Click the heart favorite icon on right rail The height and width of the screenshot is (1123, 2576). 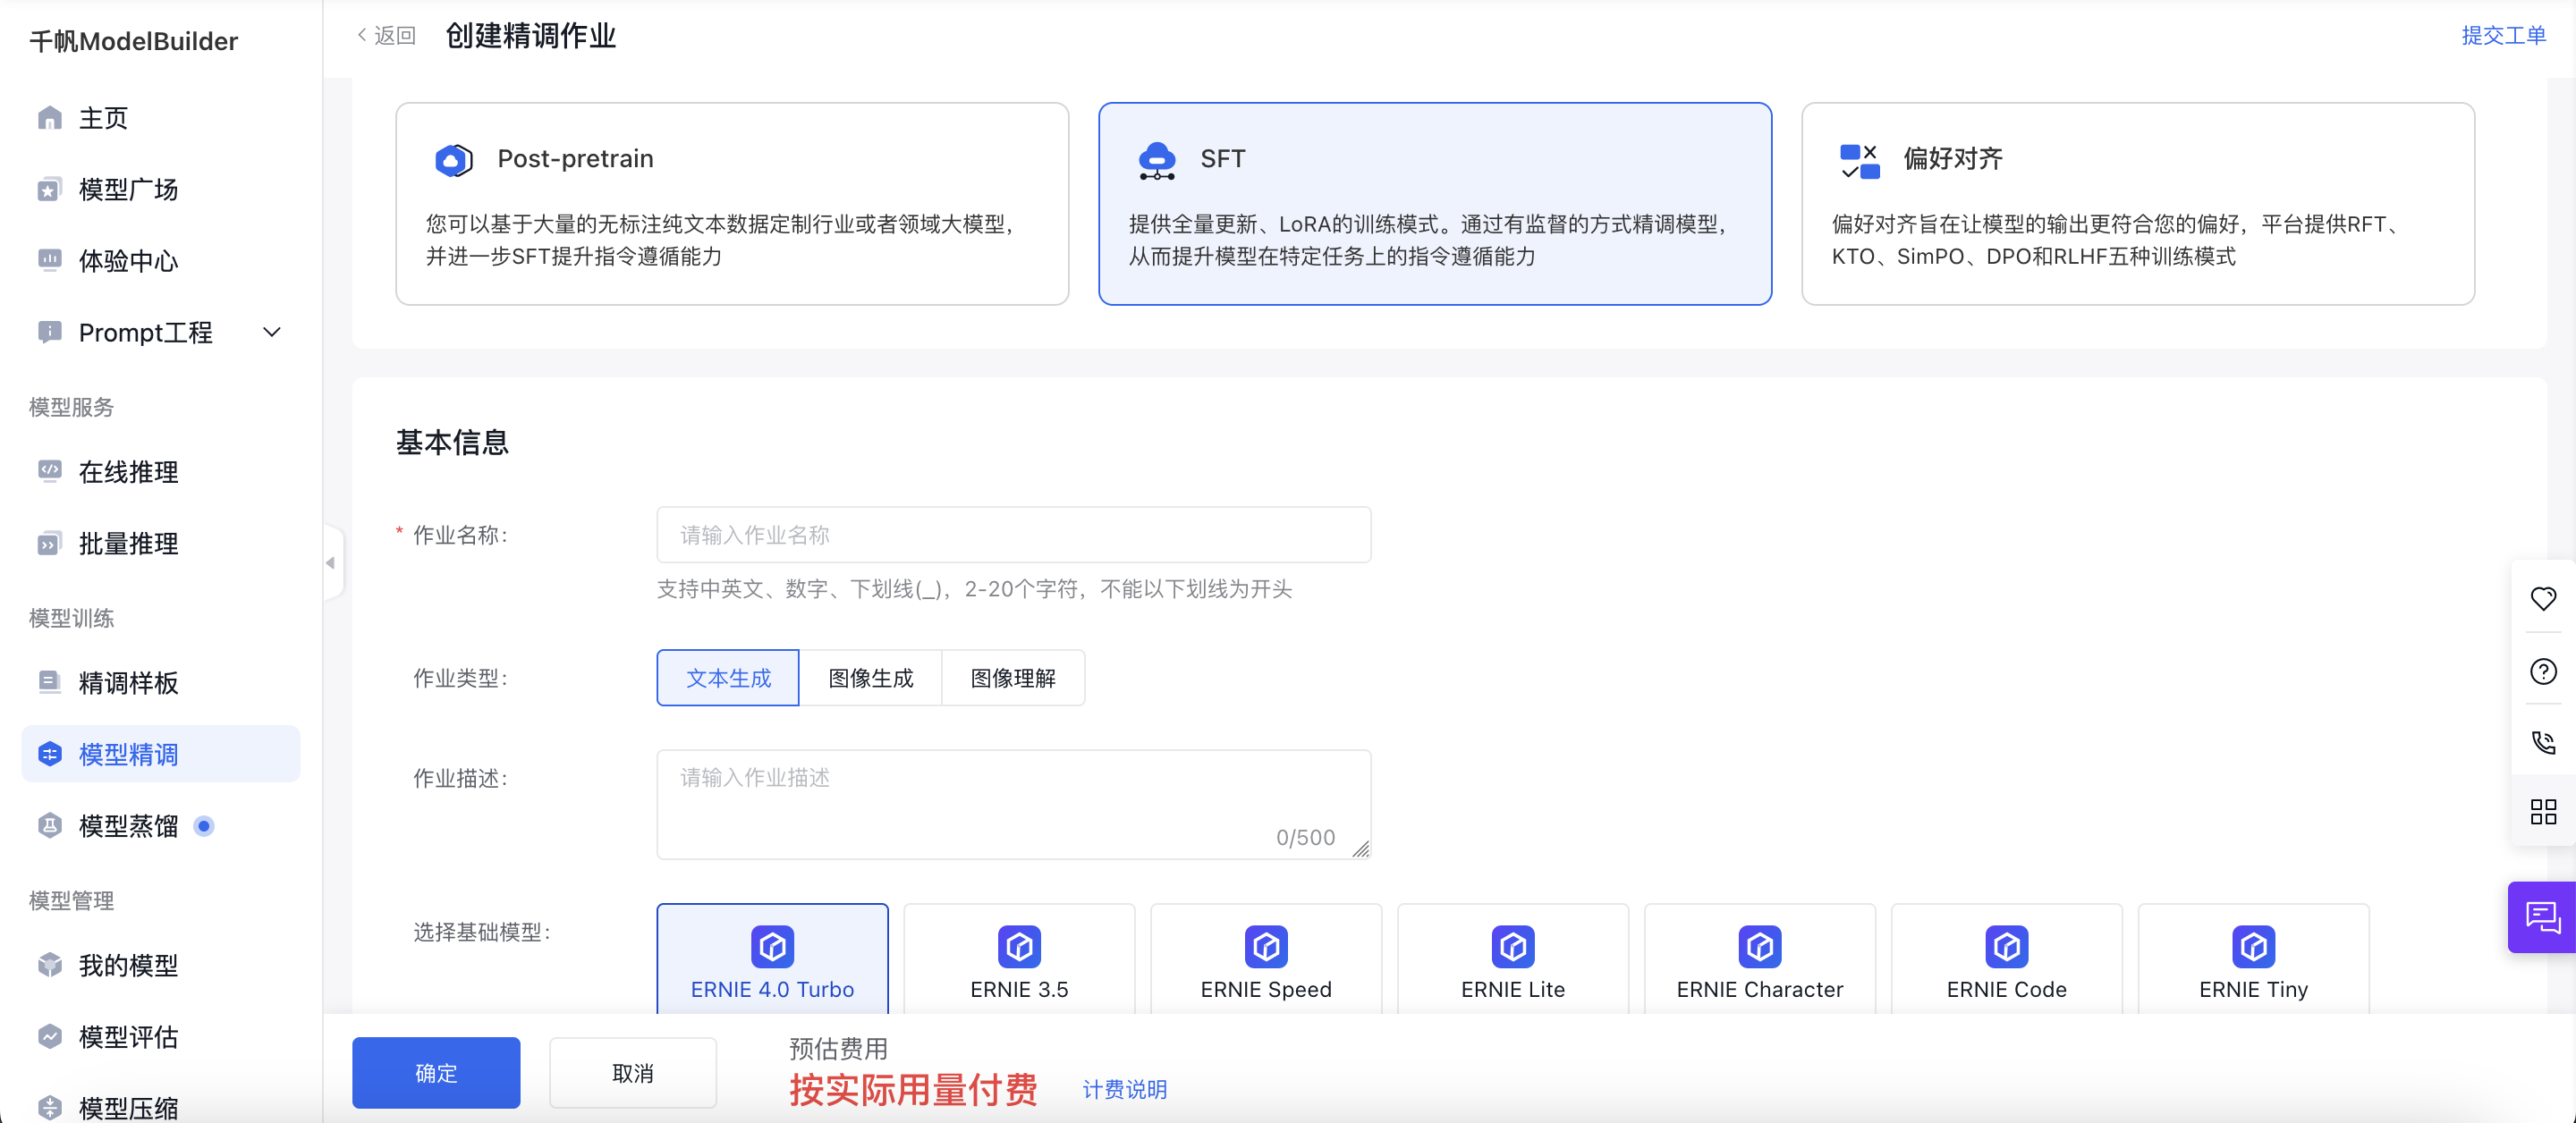(2542, 598)
